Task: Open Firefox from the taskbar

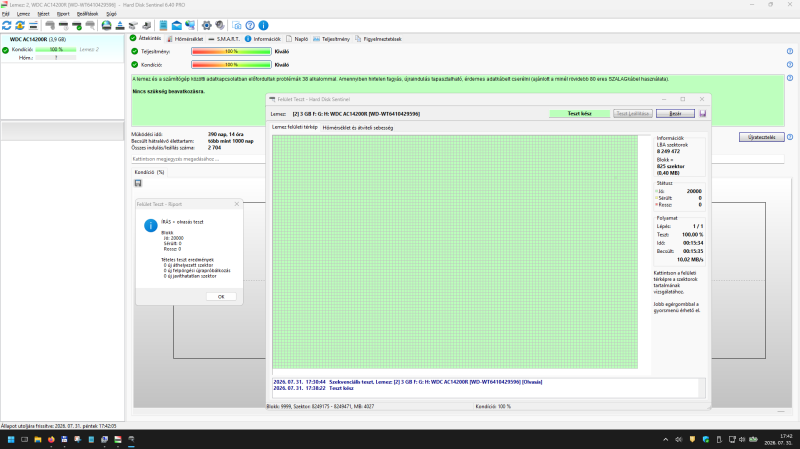Action: click(x=51, y=439)
